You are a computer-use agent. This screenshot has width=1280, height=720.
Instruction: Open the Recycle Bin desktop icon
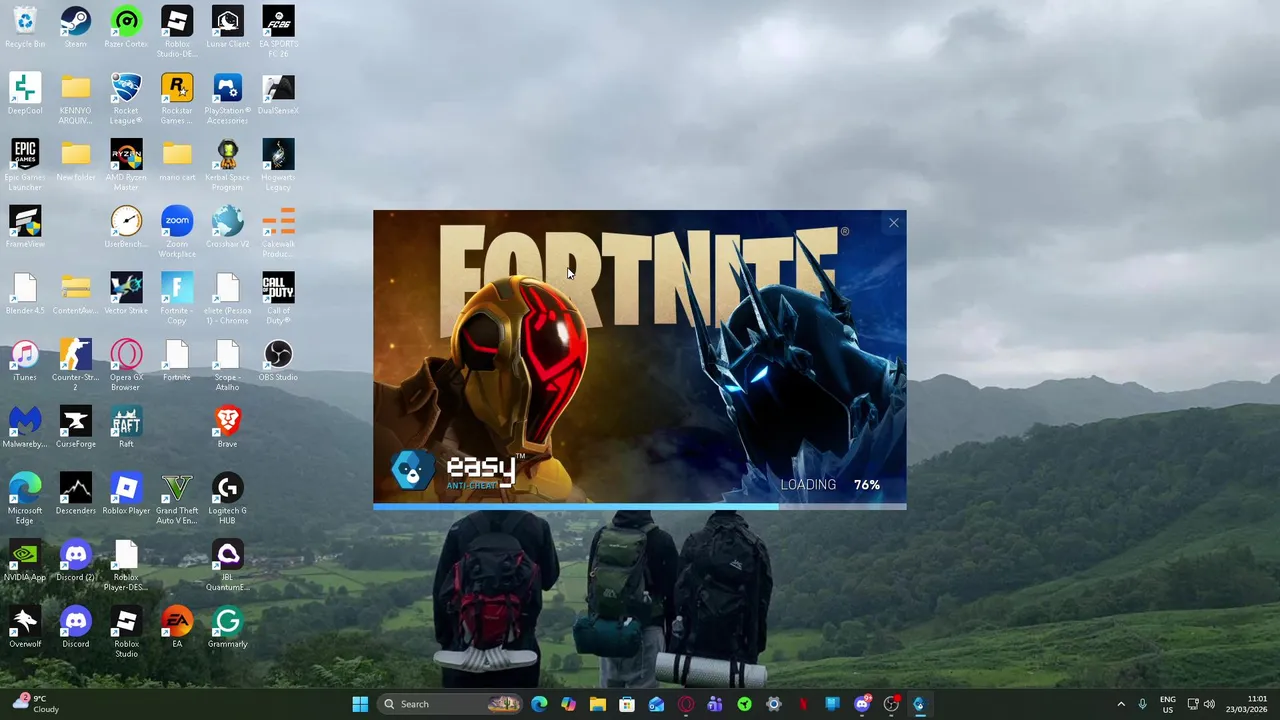coord(25,28)
